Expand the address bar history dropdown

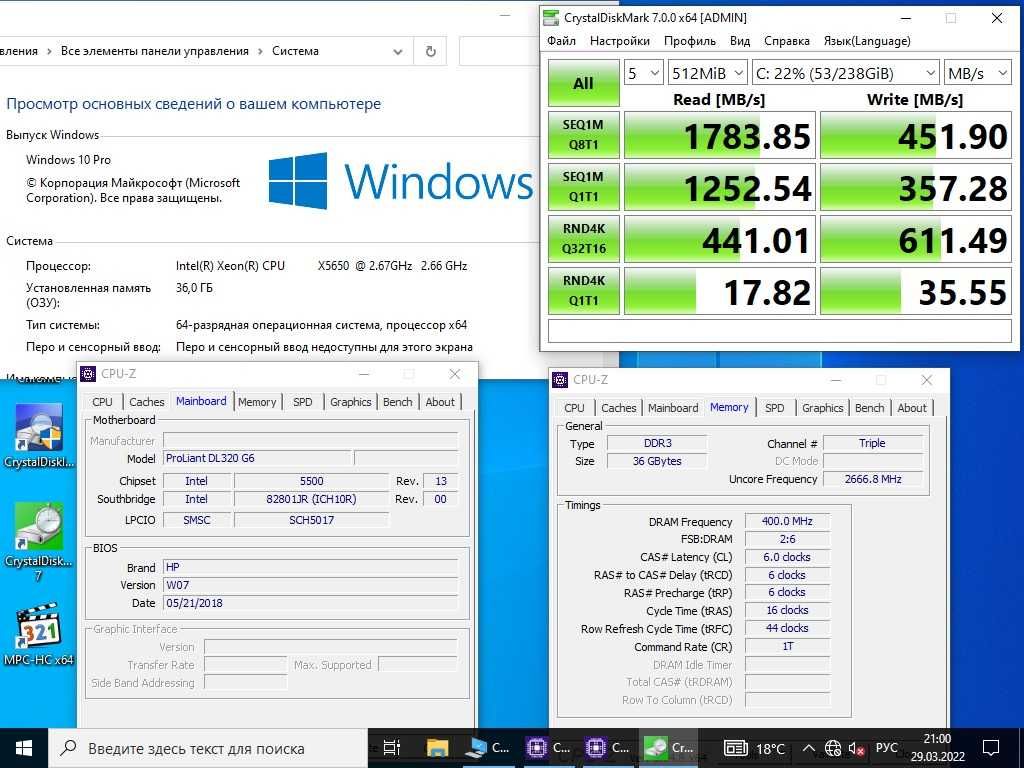click(398, 52)
